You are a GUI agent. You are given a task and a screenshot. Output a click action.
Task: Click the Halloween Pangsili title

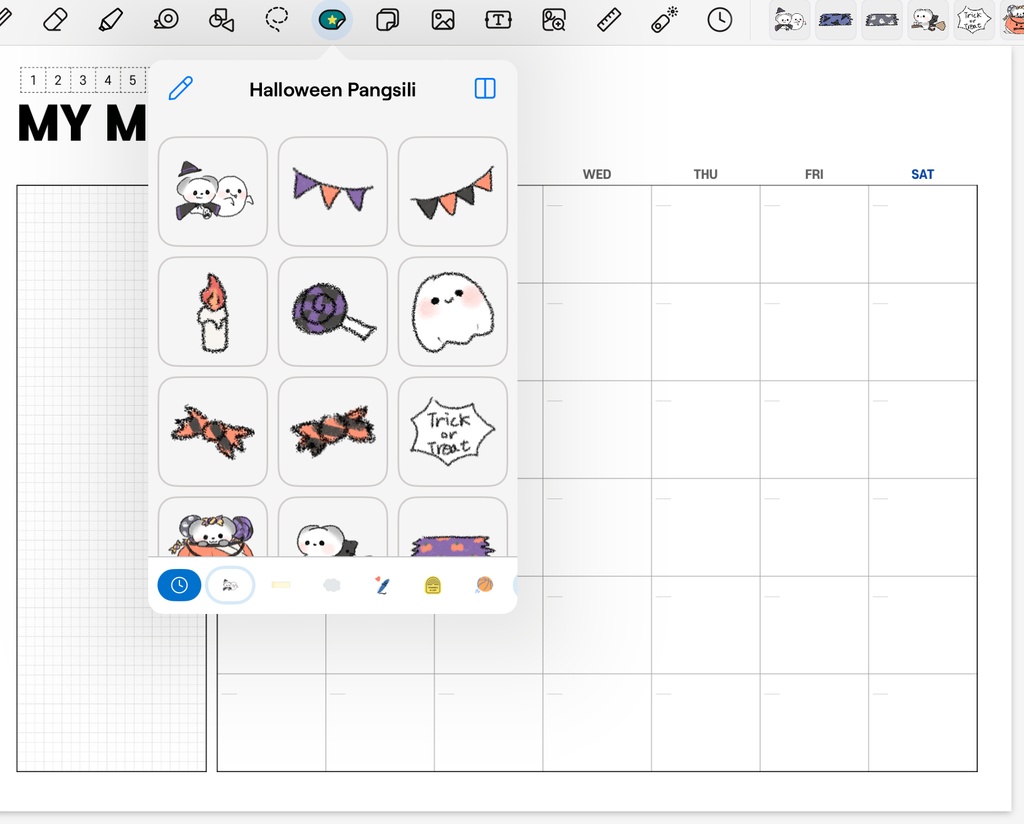[332, 89]
